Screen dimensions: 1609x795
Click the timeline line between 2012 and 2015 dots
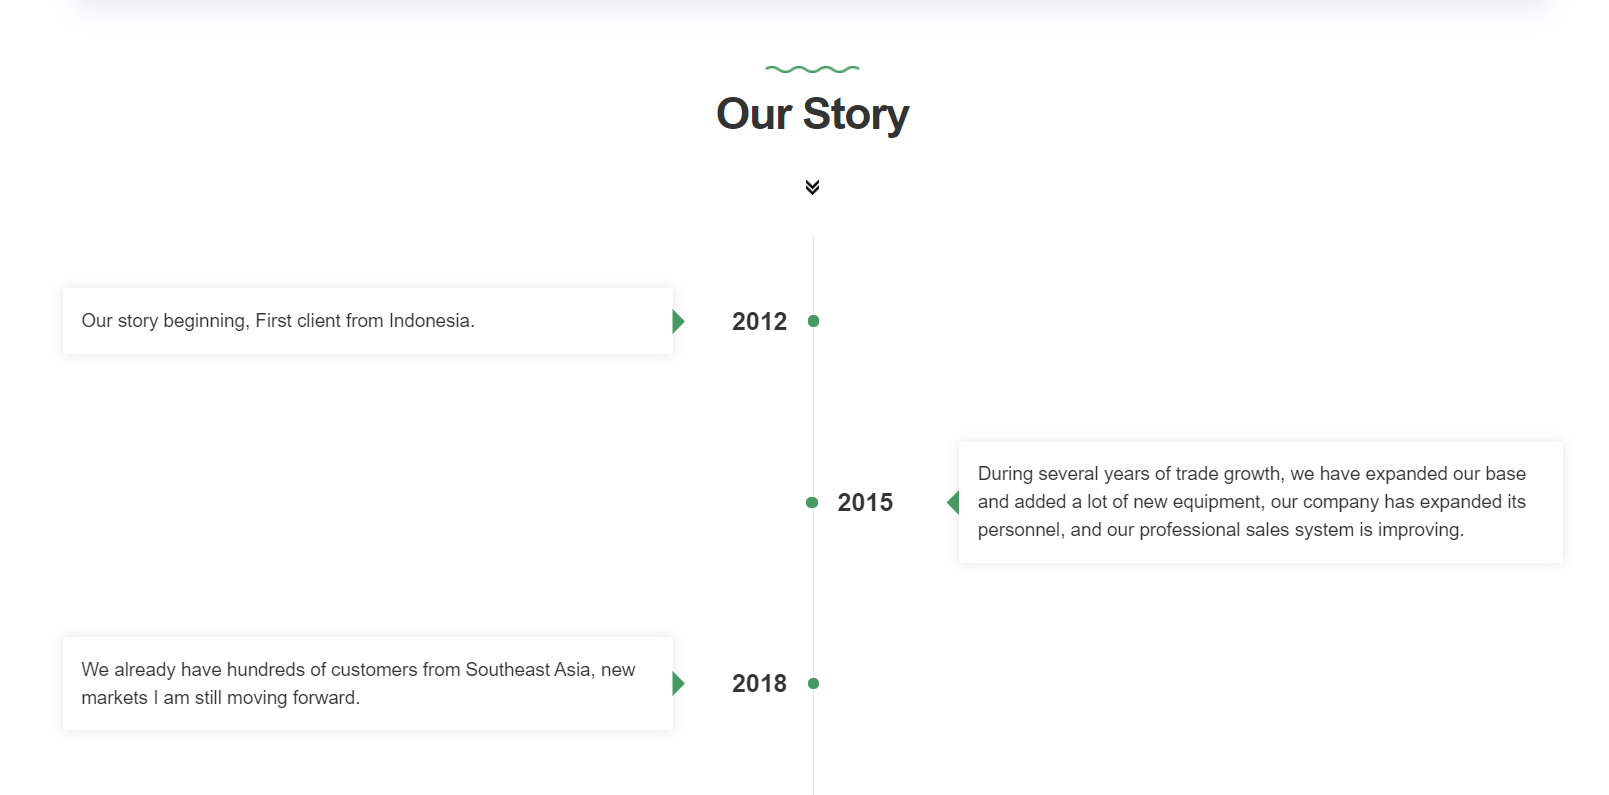tap(813, 410)
